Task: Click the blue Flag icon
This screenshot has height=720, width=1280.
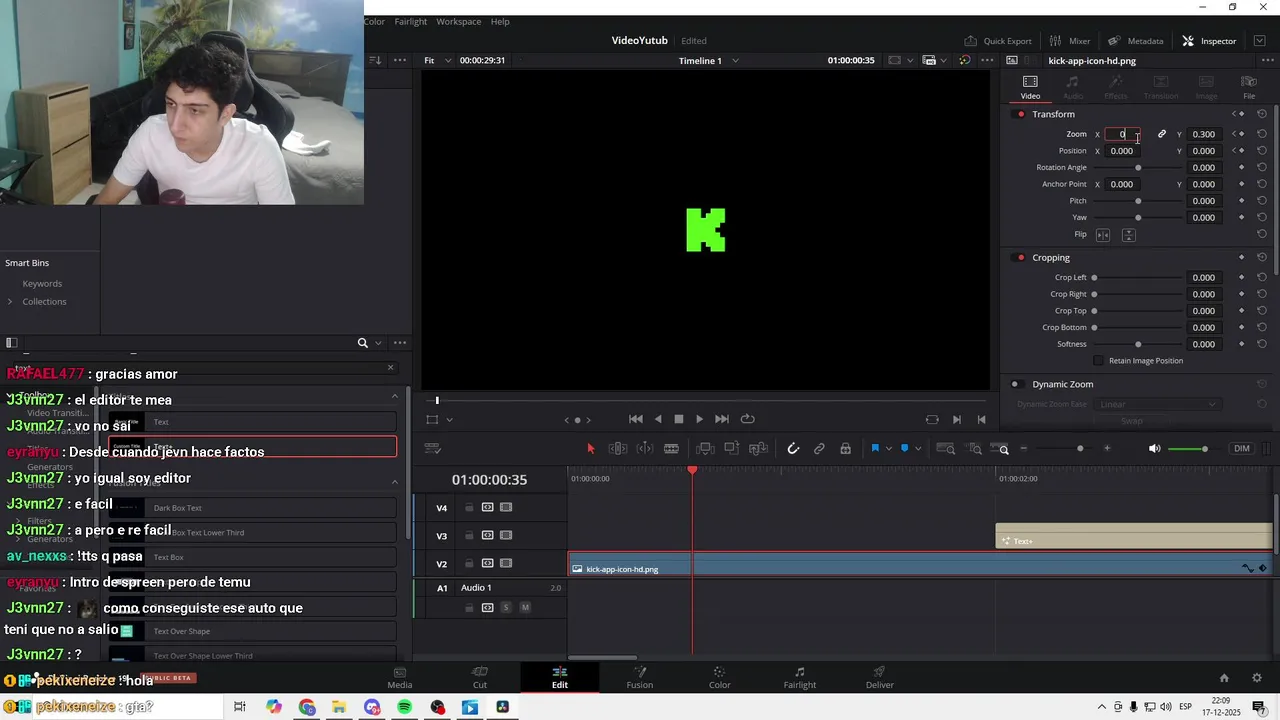Action: point(875,448)
